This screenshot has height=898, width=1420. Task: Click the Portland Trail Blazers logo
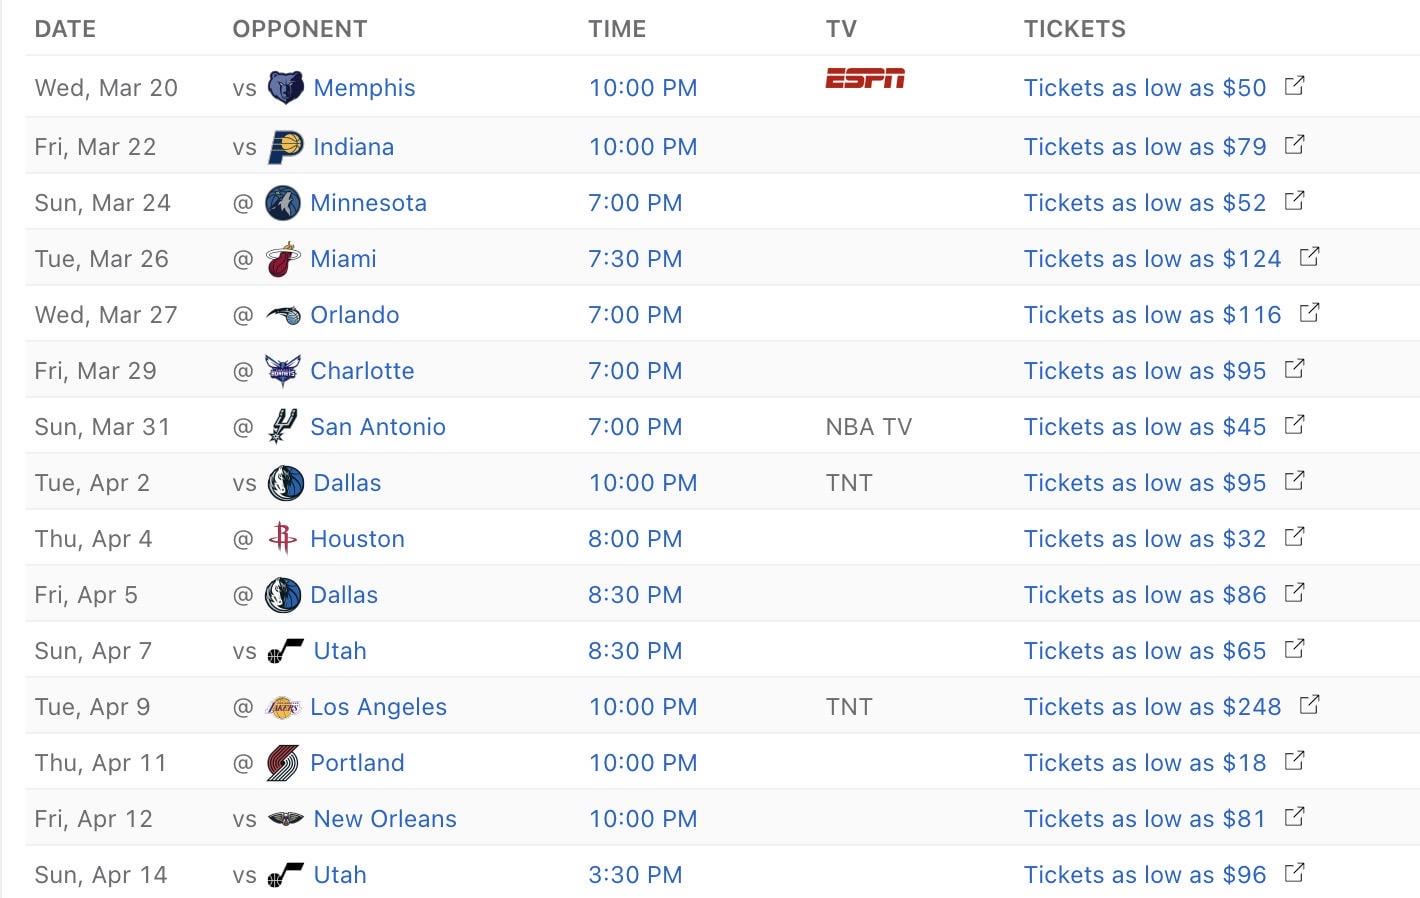pos(282,763)
